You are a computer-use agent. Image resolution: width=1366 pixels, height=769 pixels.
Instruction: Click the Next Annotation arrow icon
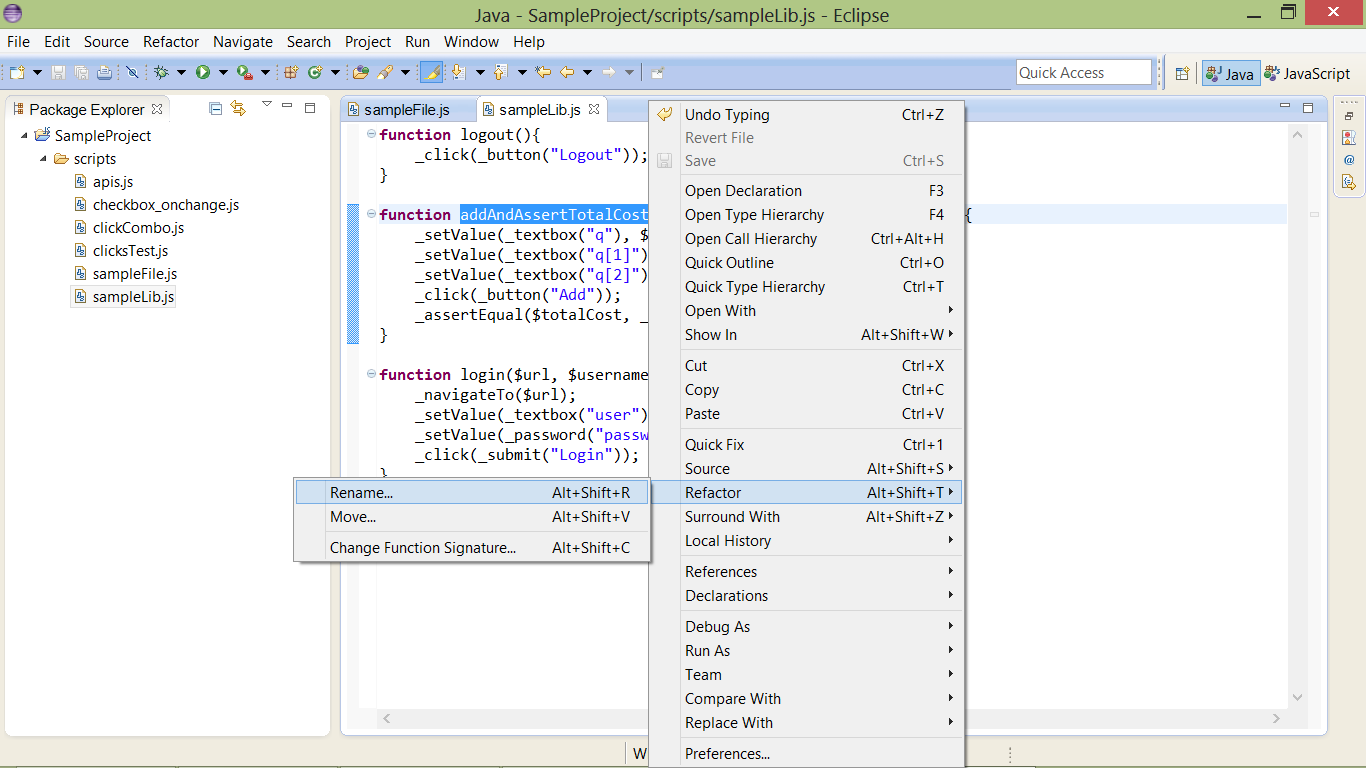click(x=459, y=72)
